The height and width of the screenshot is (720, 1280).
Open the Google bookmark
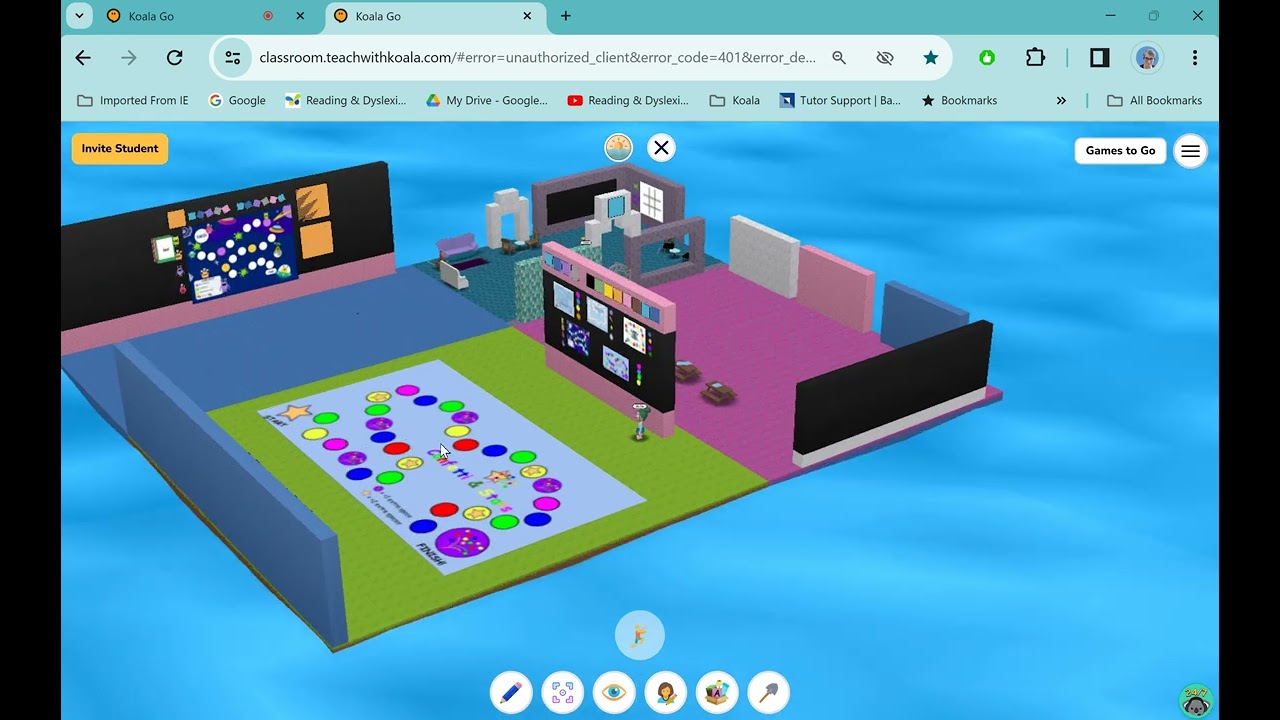tap(237, 100)
